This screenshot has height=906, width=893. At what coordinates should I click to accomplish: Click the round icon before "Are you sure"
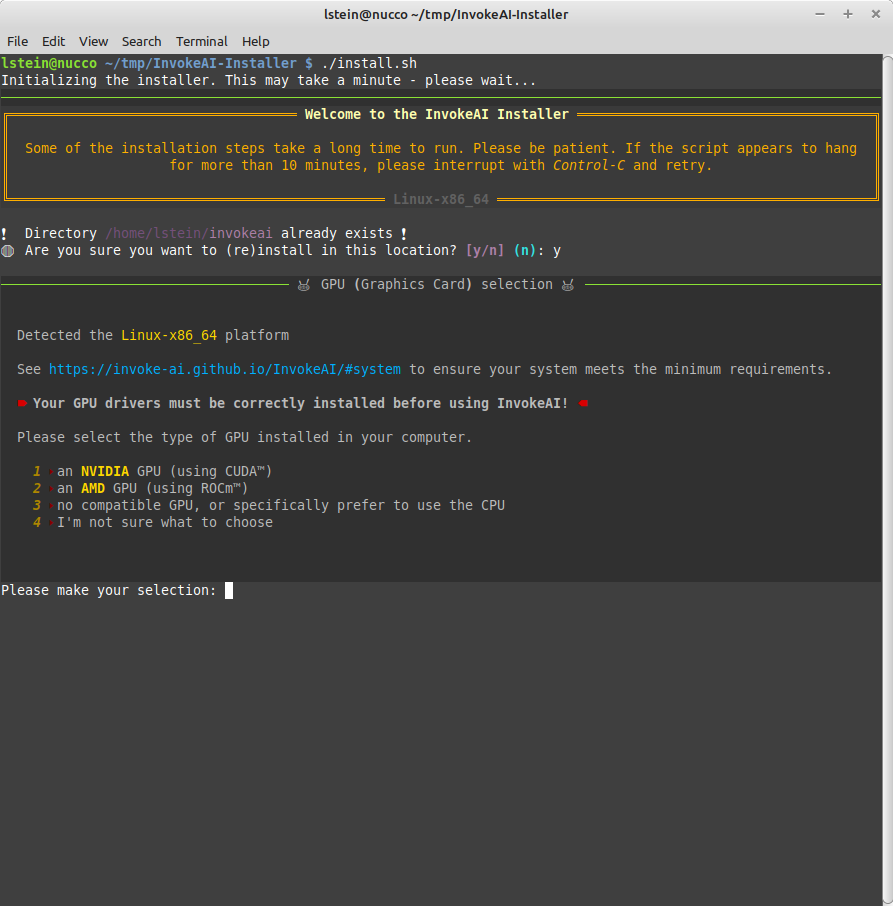(7, 250)
